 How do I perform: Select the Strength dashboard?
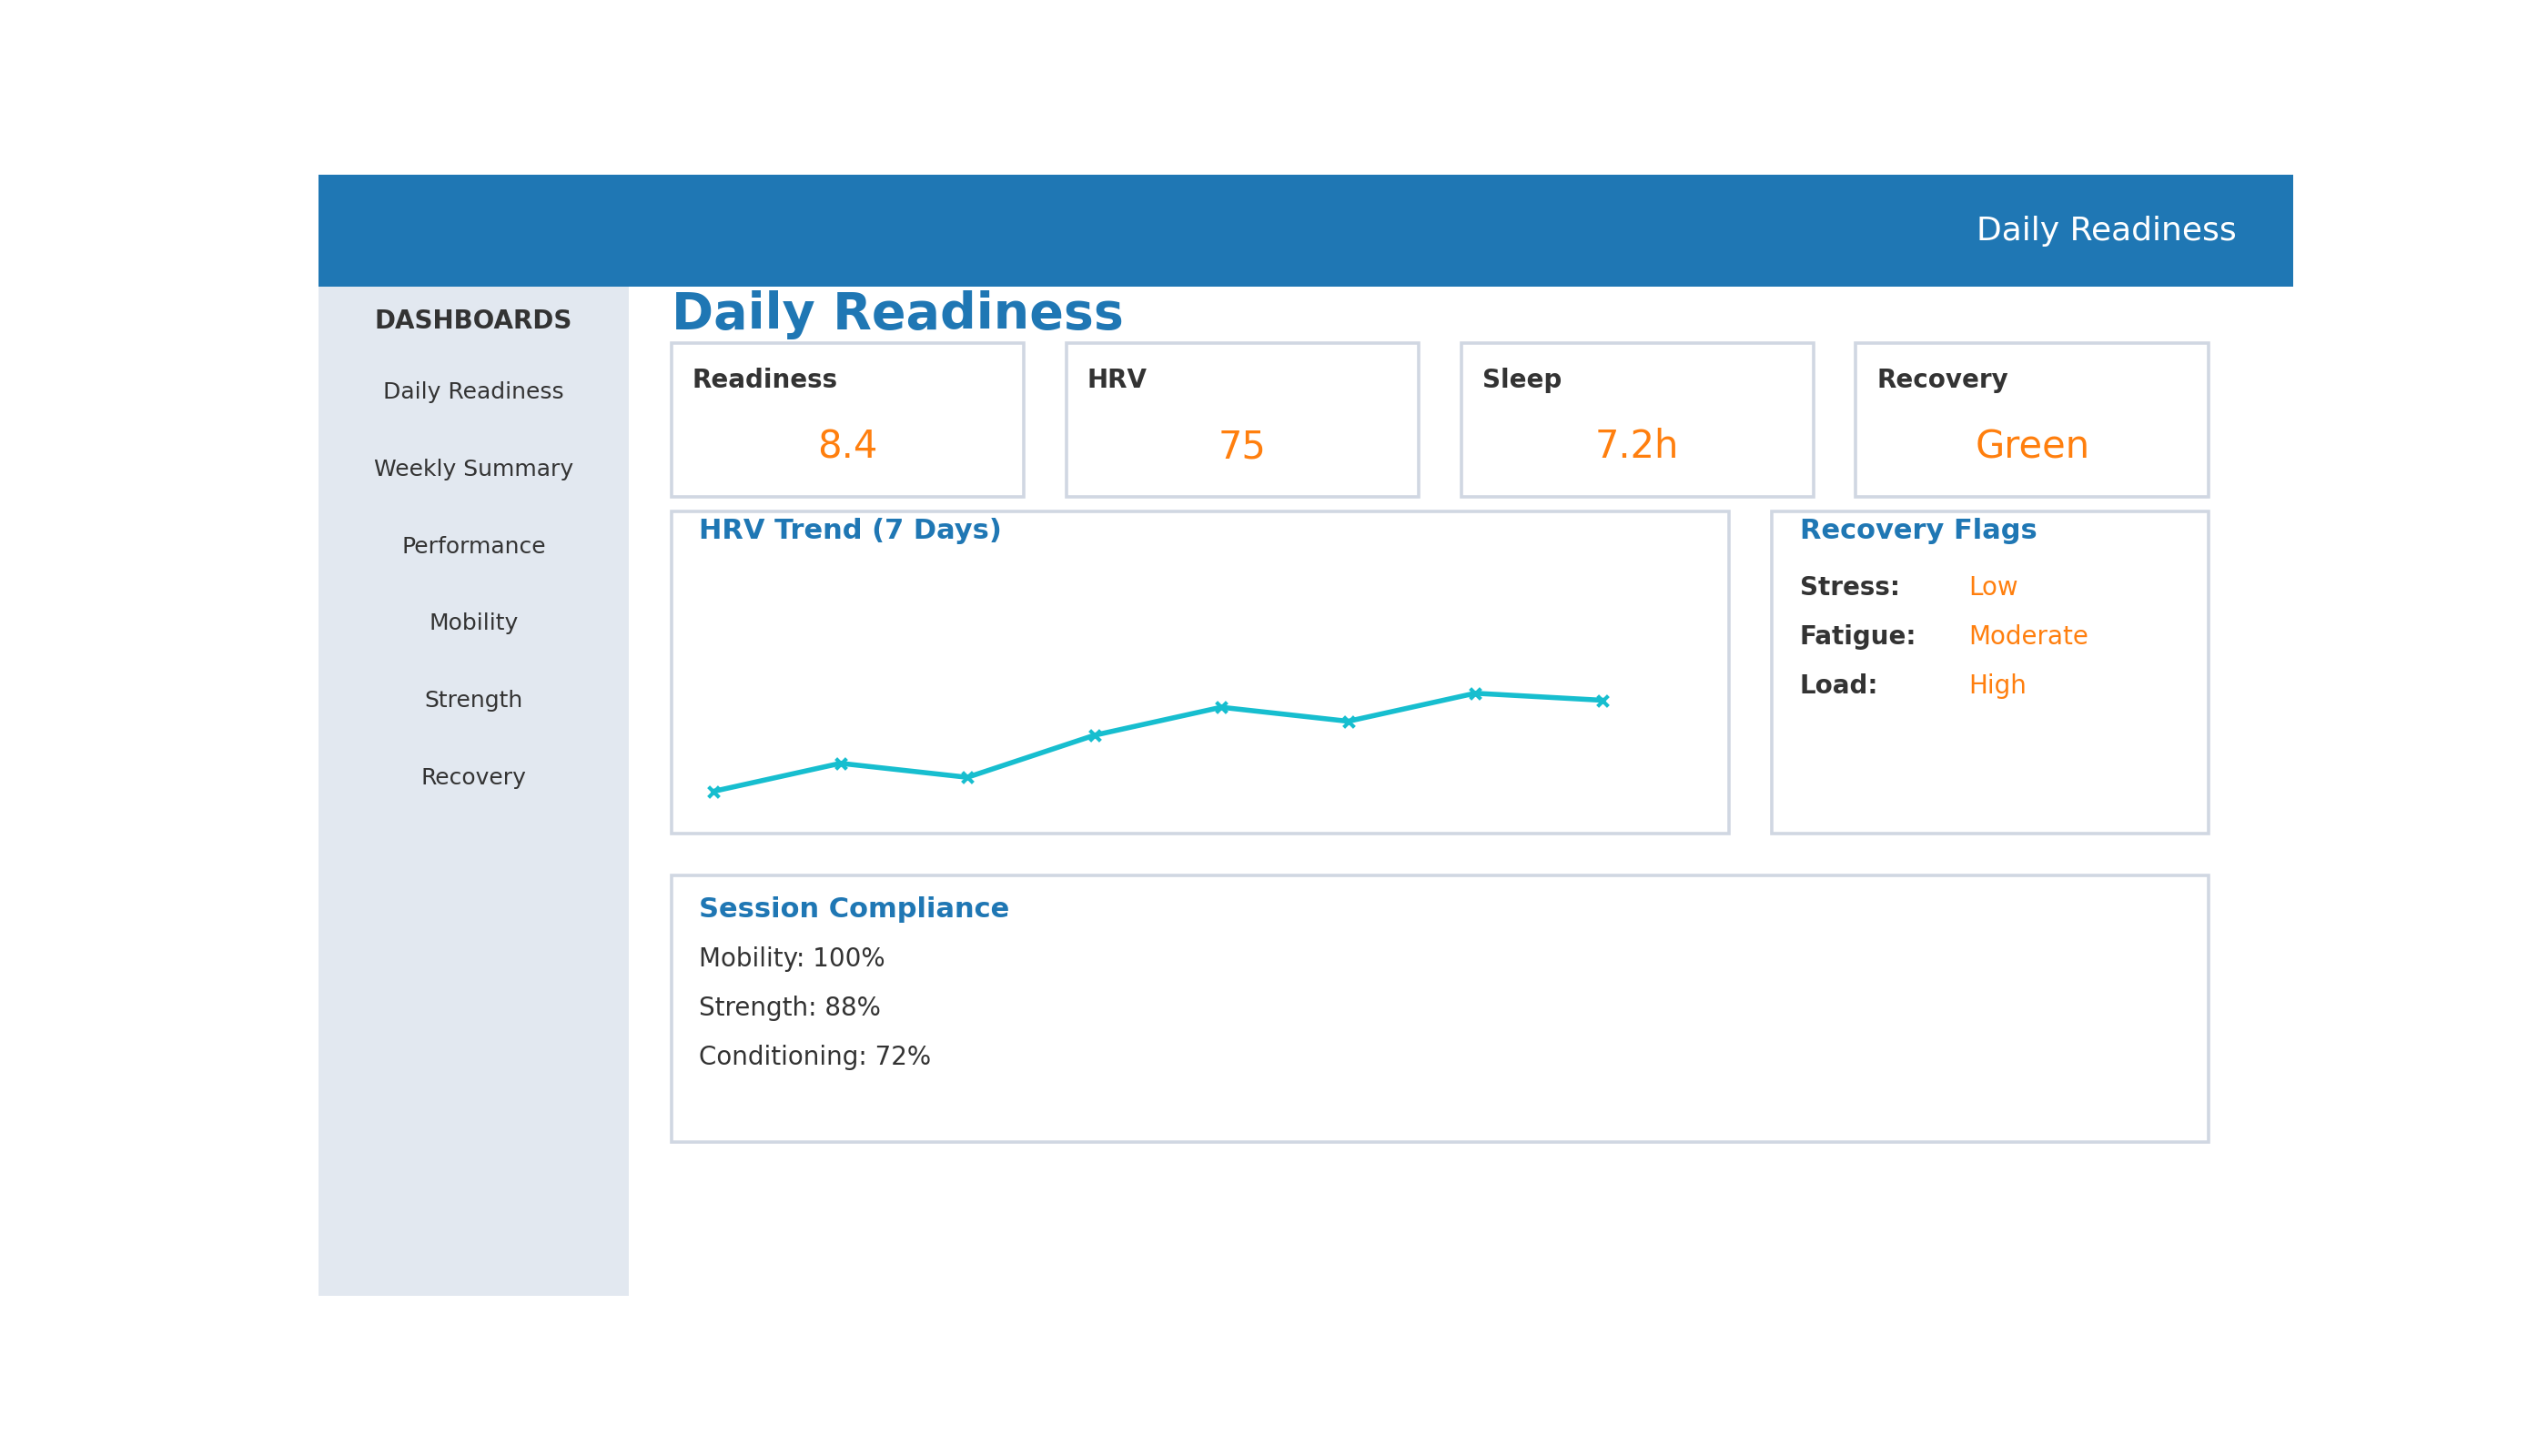pyautogui.click(x=472, y=698)
